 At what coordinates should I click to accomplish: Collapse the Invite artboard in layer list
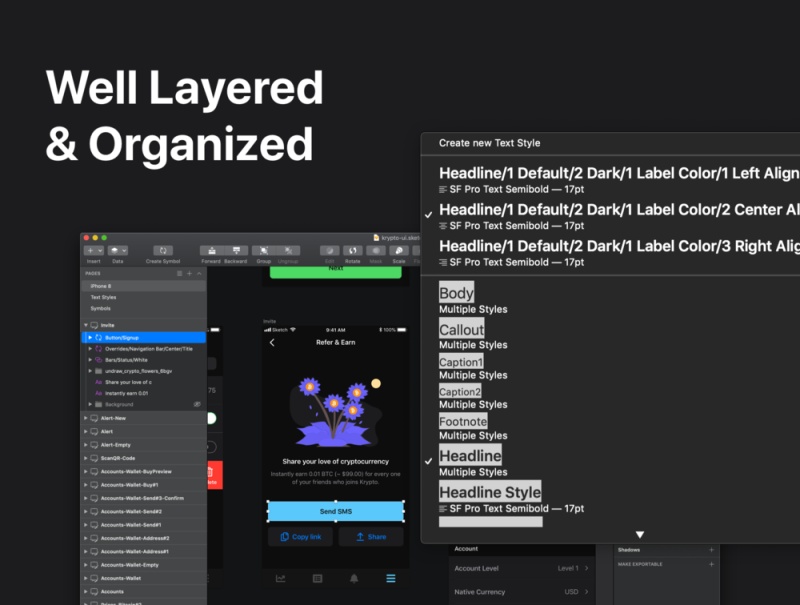[x=86, y=326]
